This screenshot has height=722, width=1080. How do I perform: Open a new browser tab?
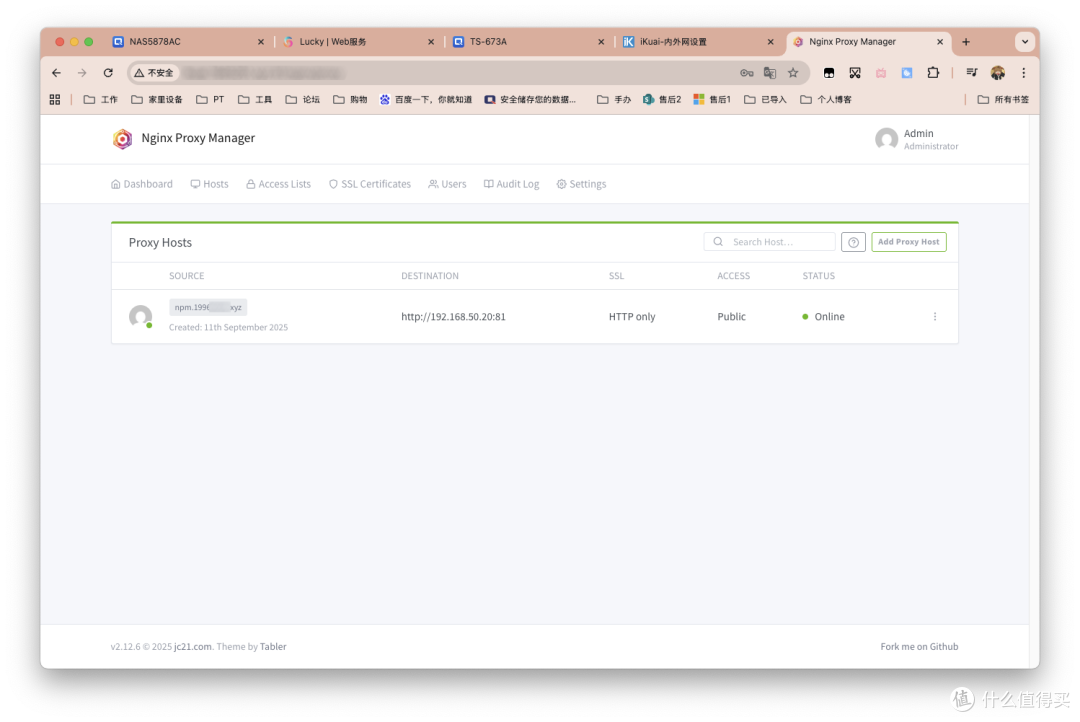tap(966, 42)
